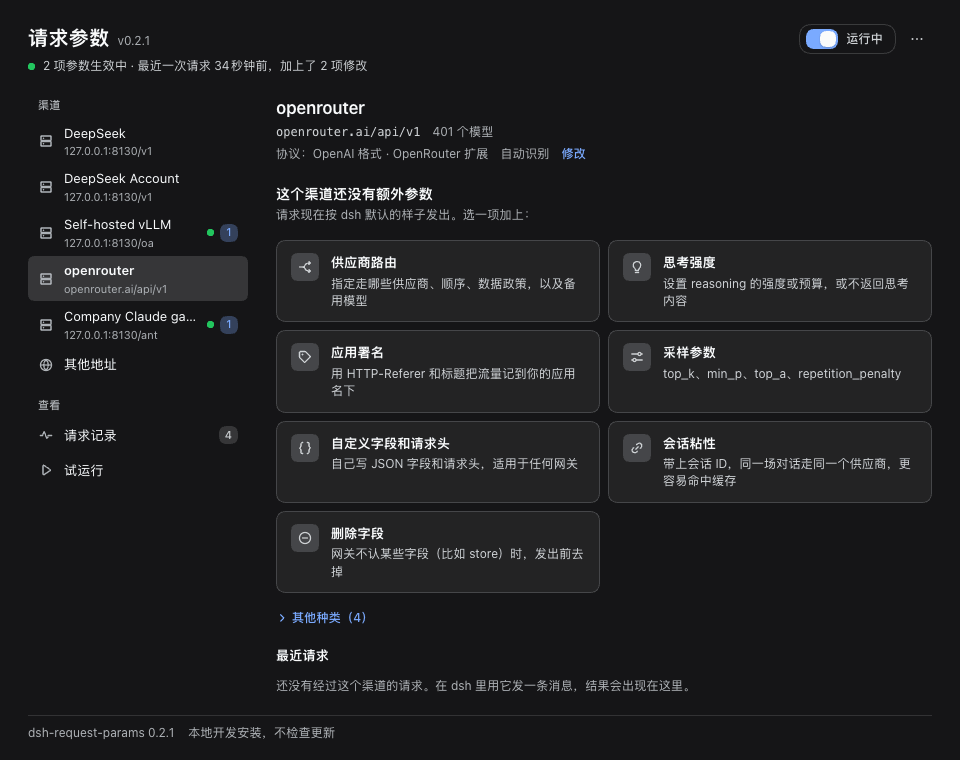Screen dimensions: 960x760
Task: Click the 请求参数 page title
Action: point(69,38)
